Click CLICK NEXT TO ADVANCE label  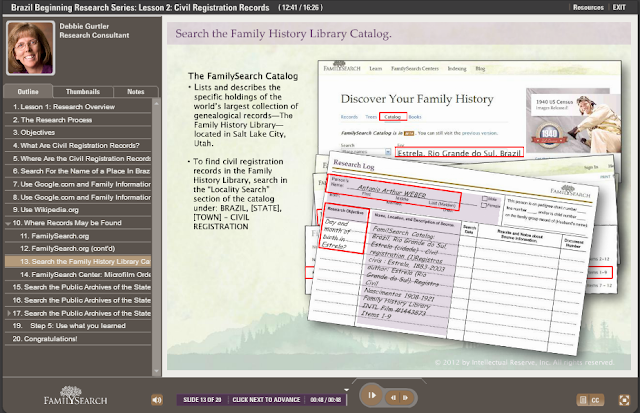[266, 400]
